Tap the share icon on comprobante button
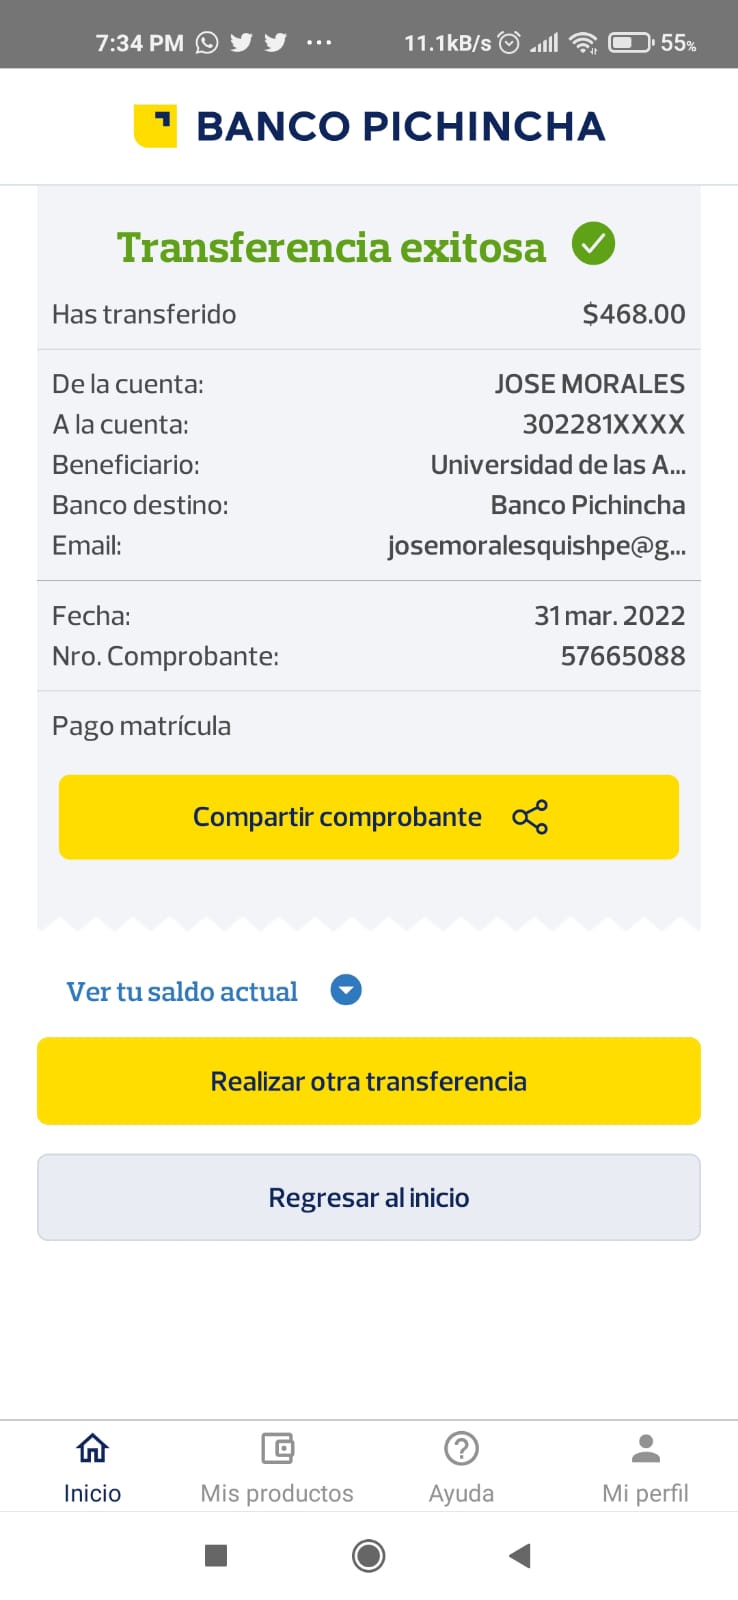This screenshot has height=1600, width=738. 530,817
